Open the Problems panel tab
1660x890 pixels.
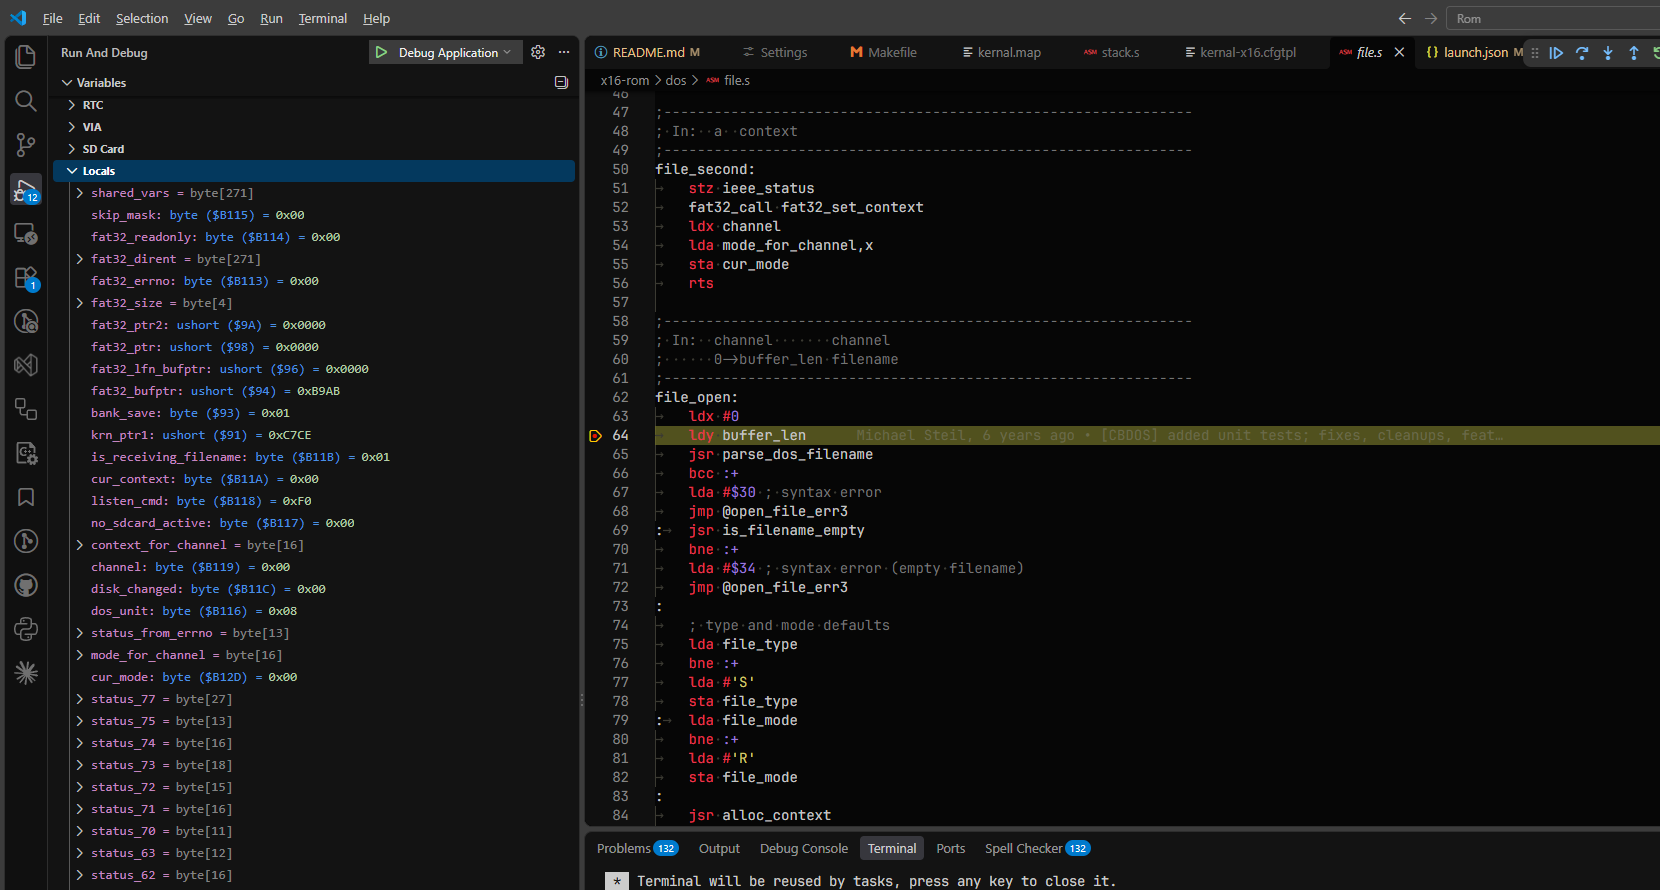637,848
